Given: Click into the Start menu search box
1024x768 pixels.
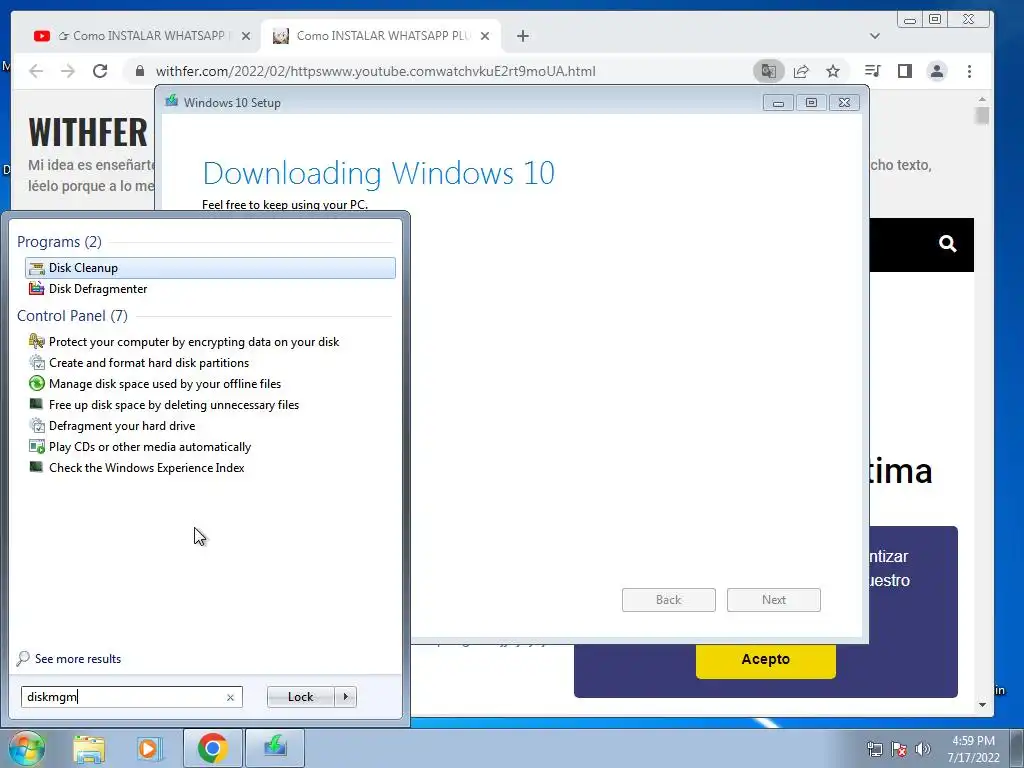Looking at the screenshot, I should pyautogui.click(x=123, y=697).
